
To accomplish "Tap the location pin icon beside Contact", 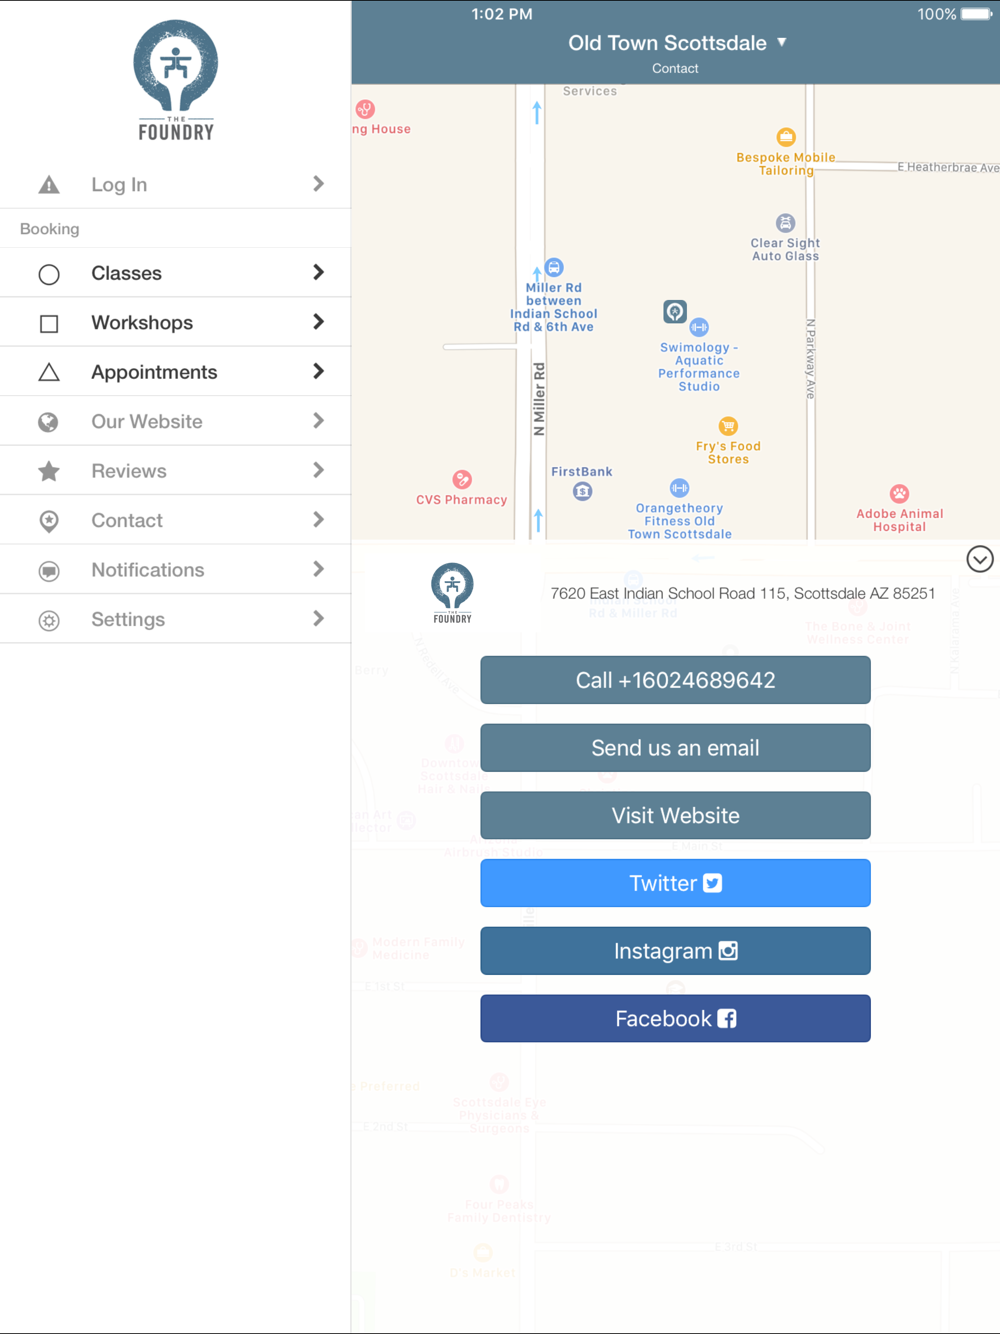I will tap(49, 521).
